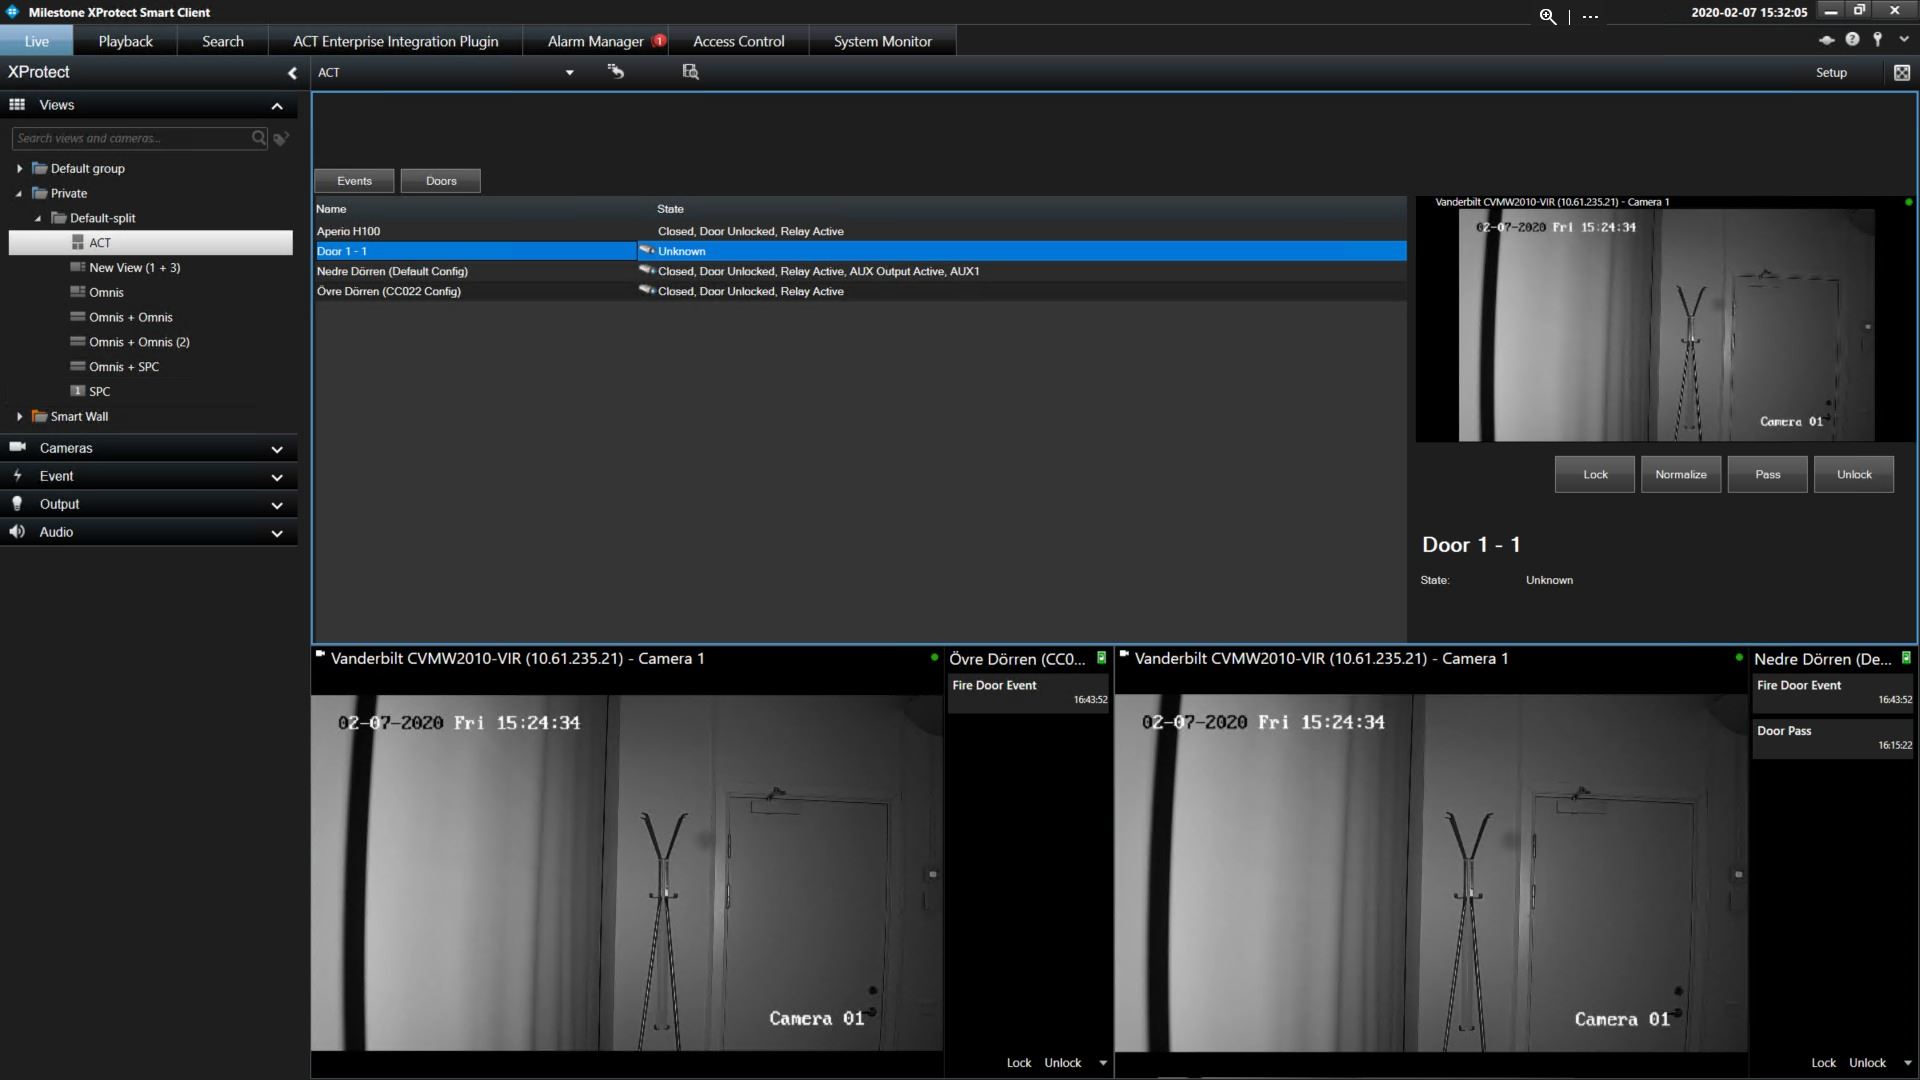Click the bulb icon beside Output
Viewport: 1920px width, 1080px height.
17,503
